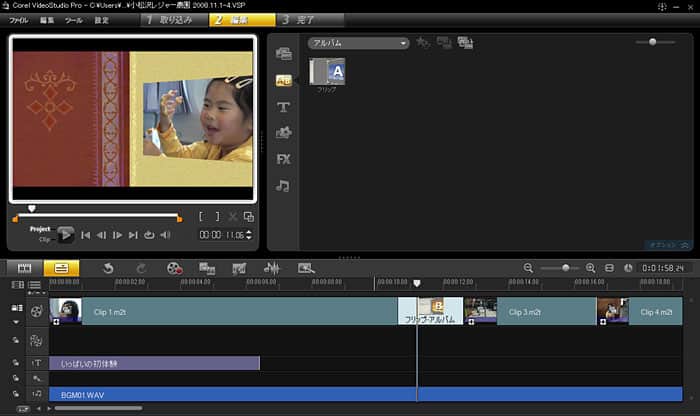Adjust the preview timecode stepper arrows
The image size is (700, 416).
[x=249, y=235]
